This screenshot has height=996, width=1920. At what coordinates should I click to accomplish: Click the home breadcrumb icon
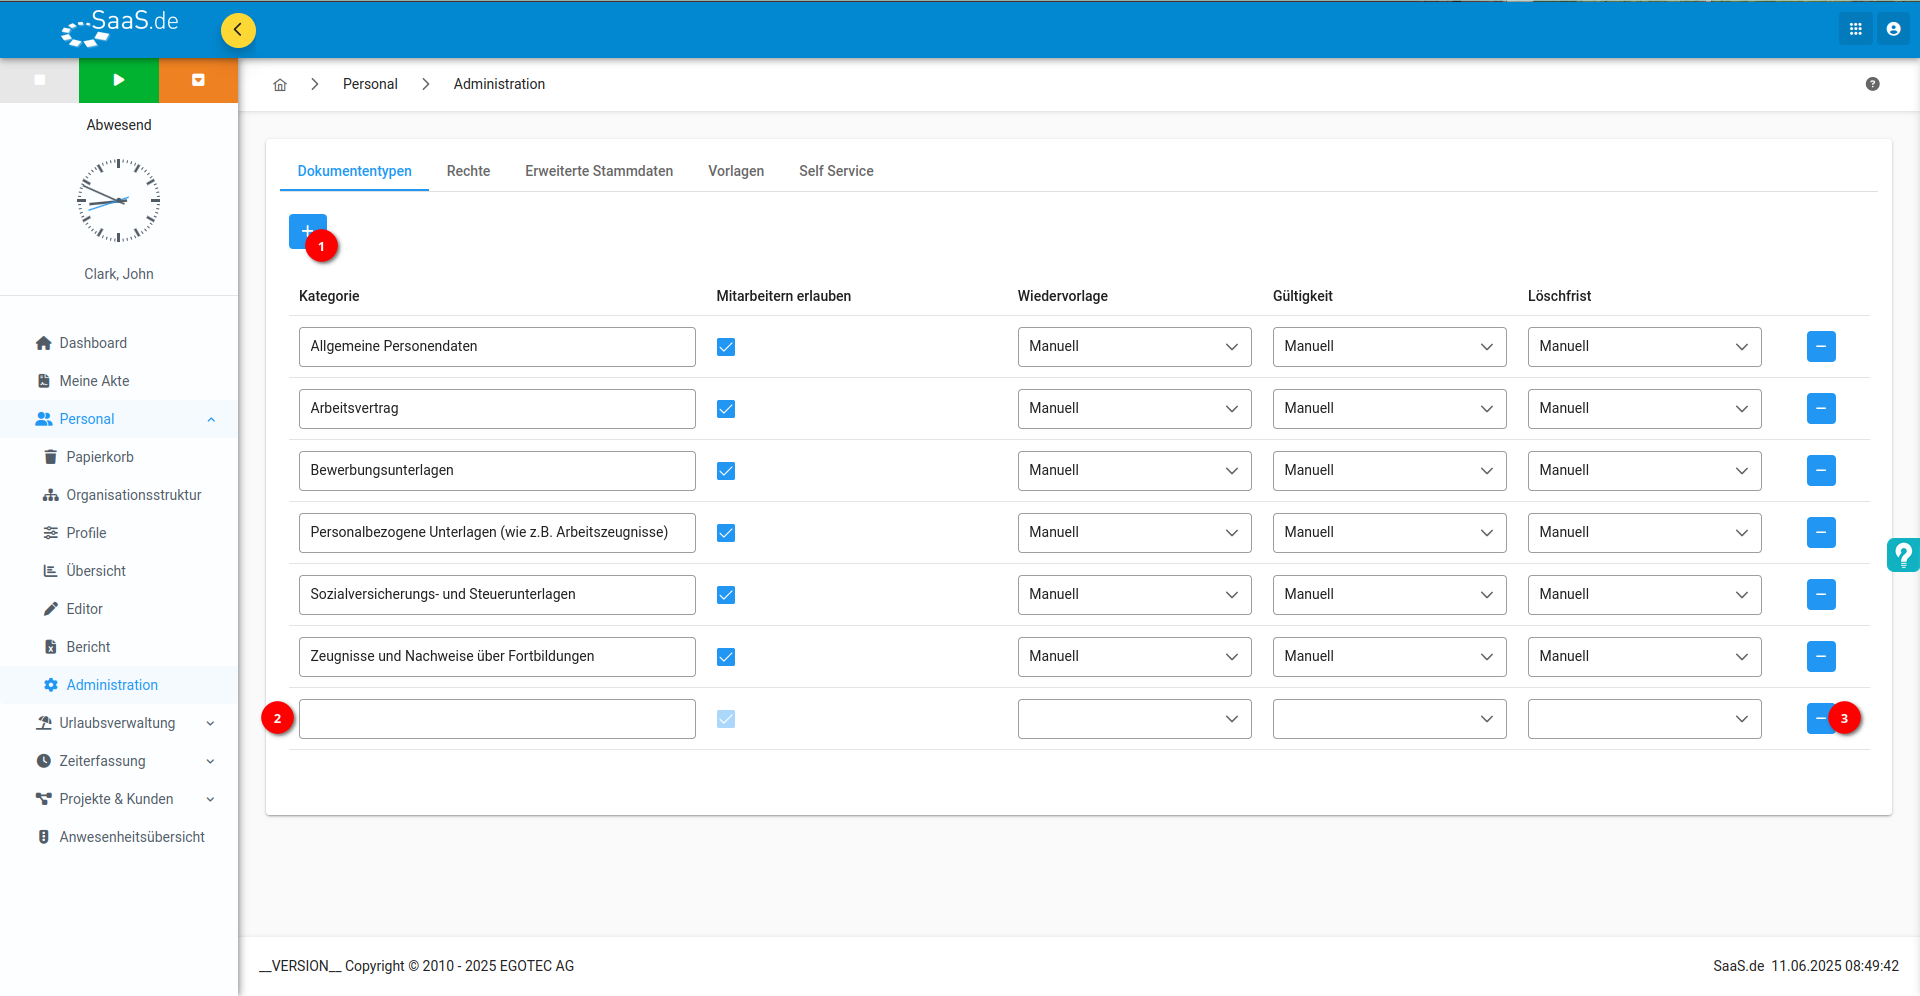280,85
